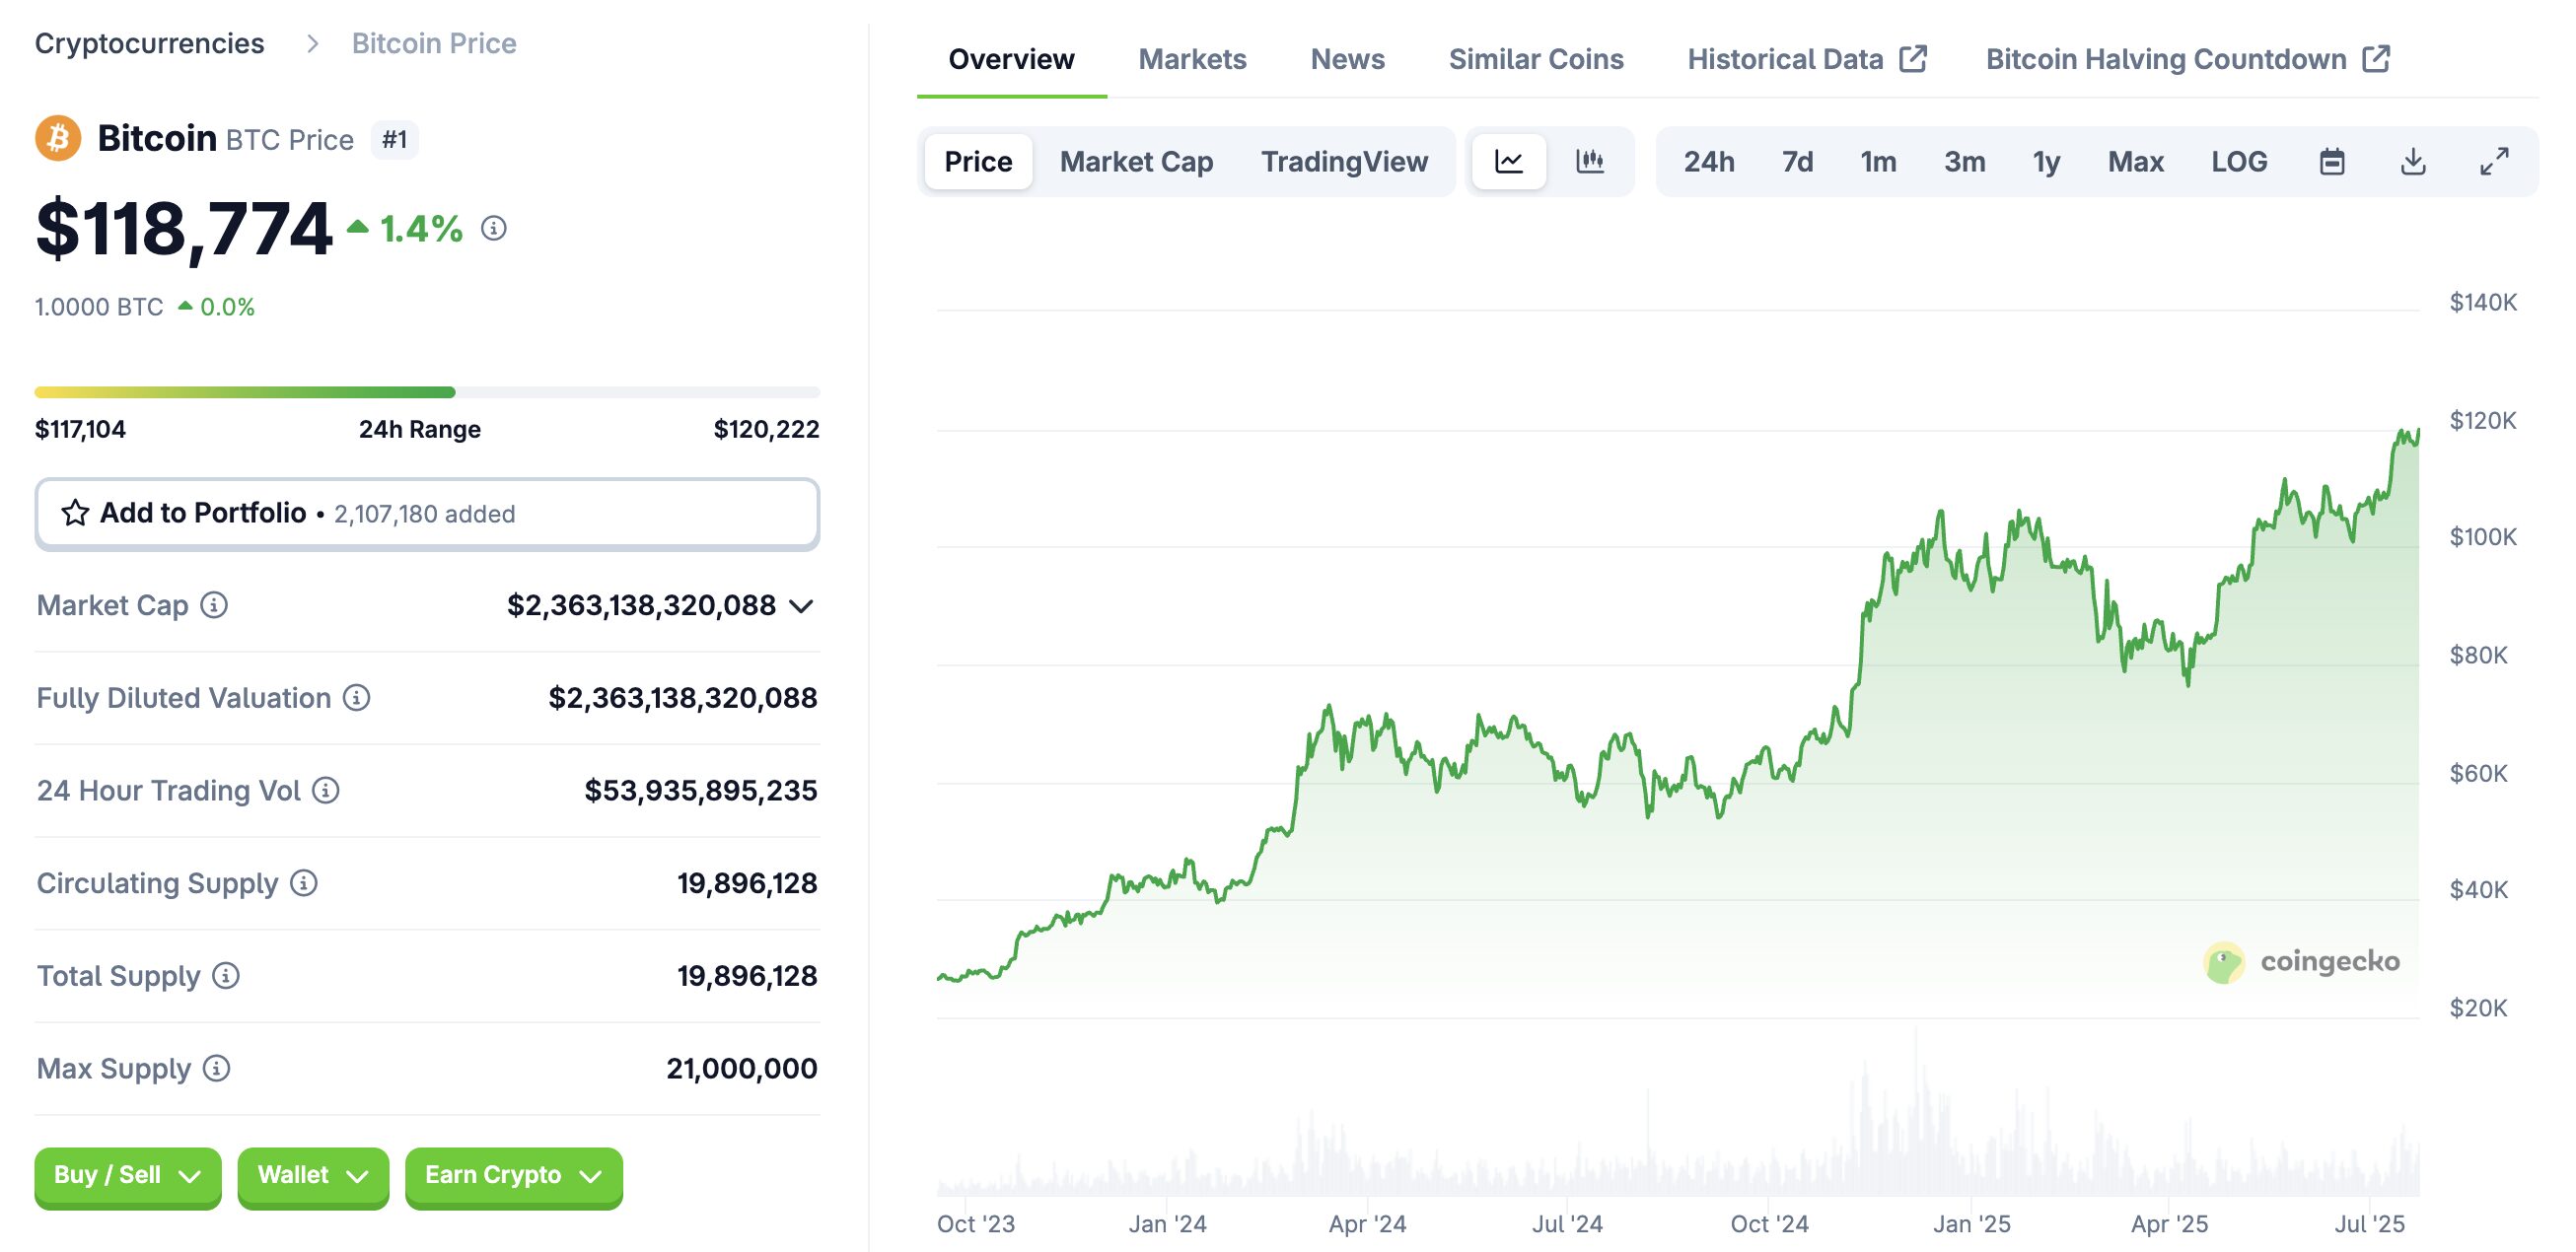Switch to Similar Coins tab
2576x1252 pixels.
(x=1535, y=59)
